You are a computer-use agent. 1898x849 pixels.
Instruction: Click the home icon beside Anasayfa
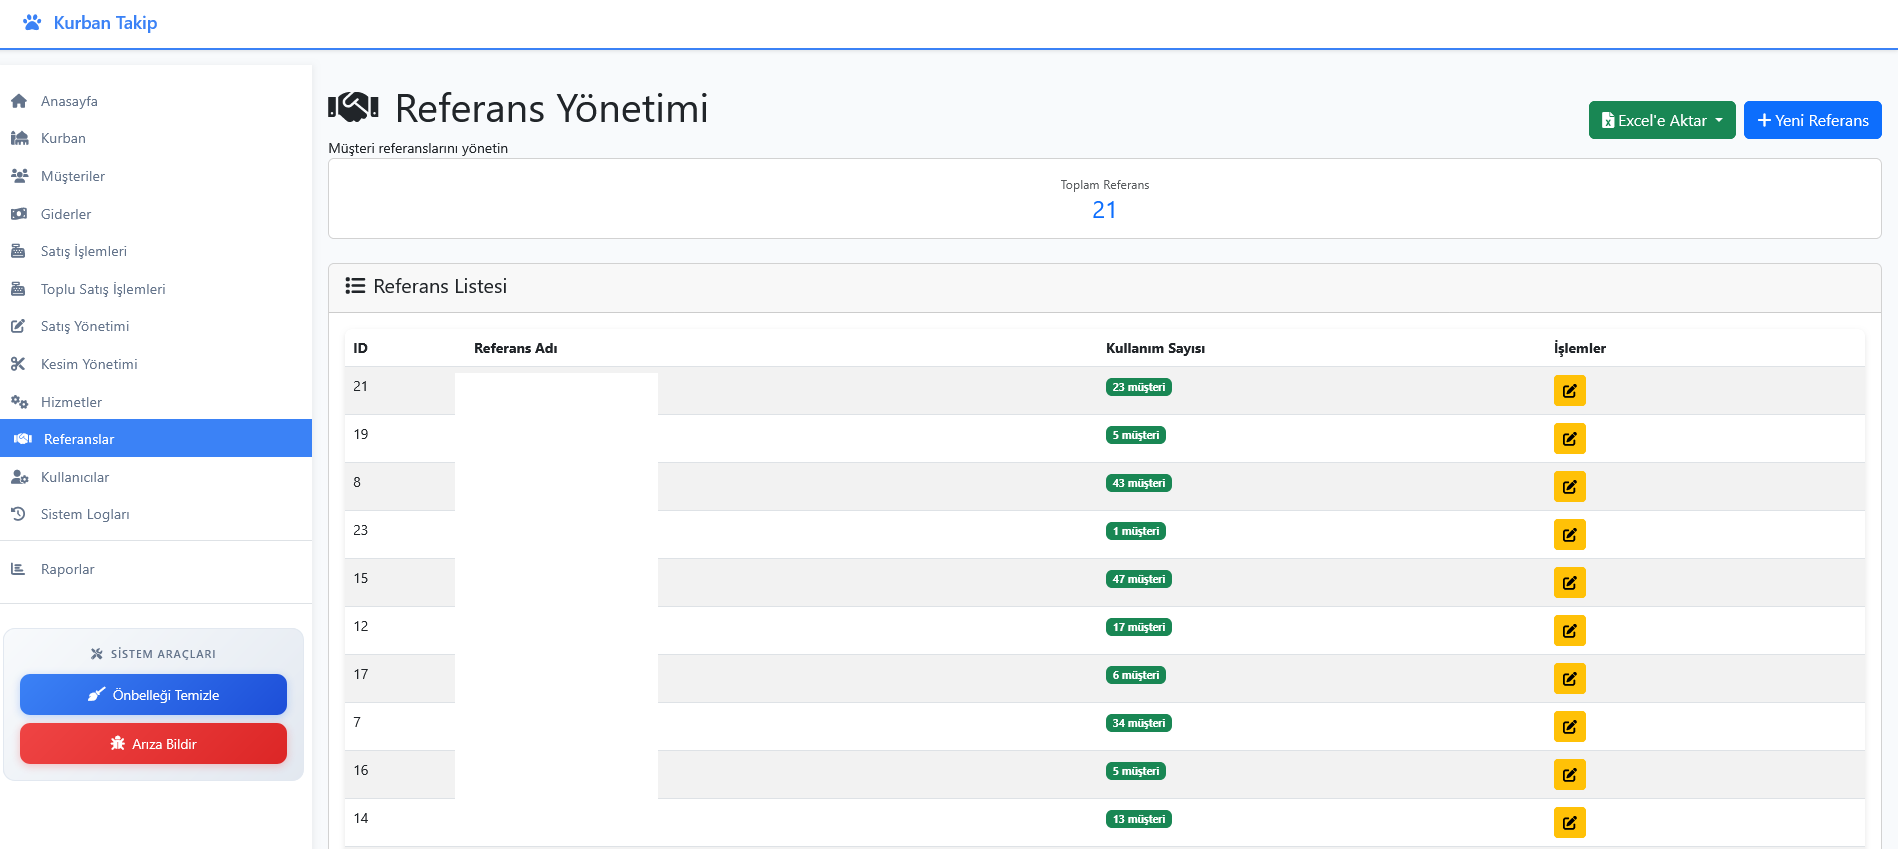coord(19,101)
